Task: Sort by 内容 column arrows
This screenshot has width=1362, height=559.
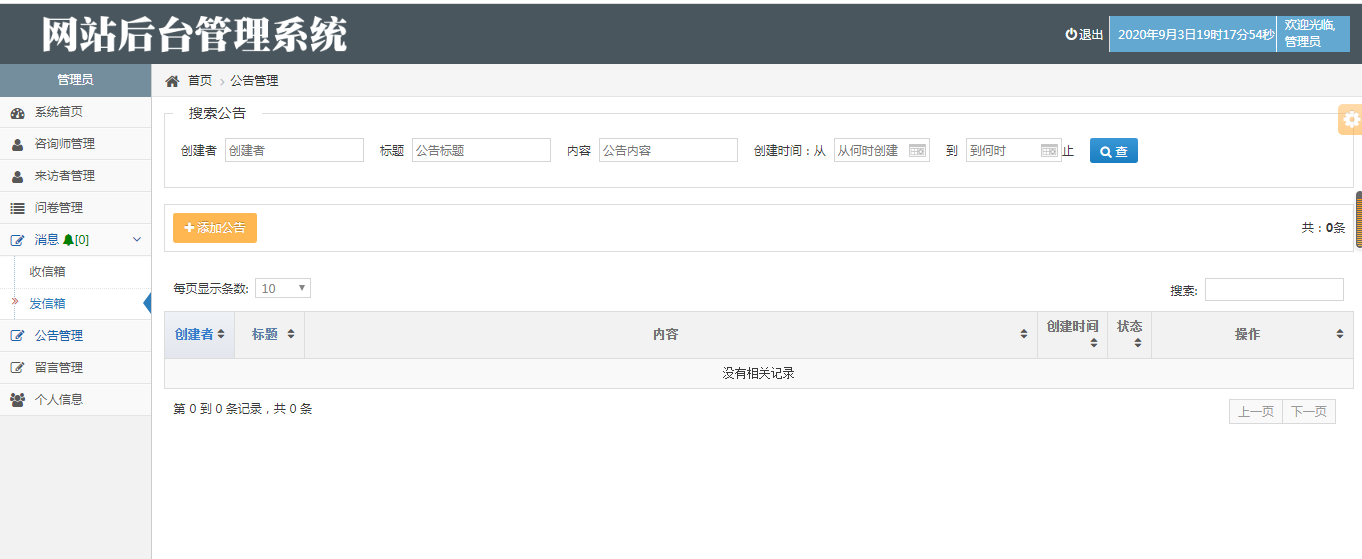Action: tap(1024, 335)
